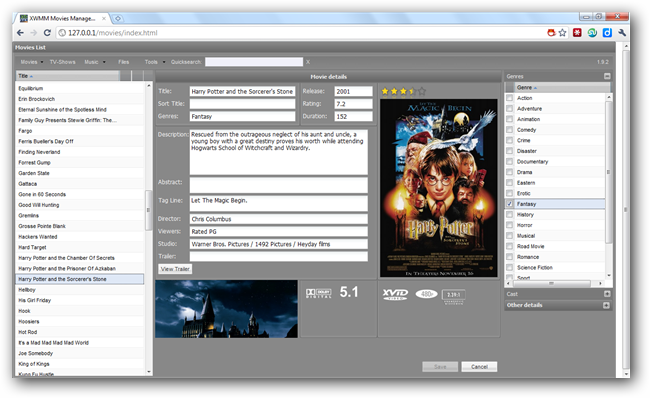Check the Adventure genre checkbox
Screen dimensions: 650x398
[509, 108]
